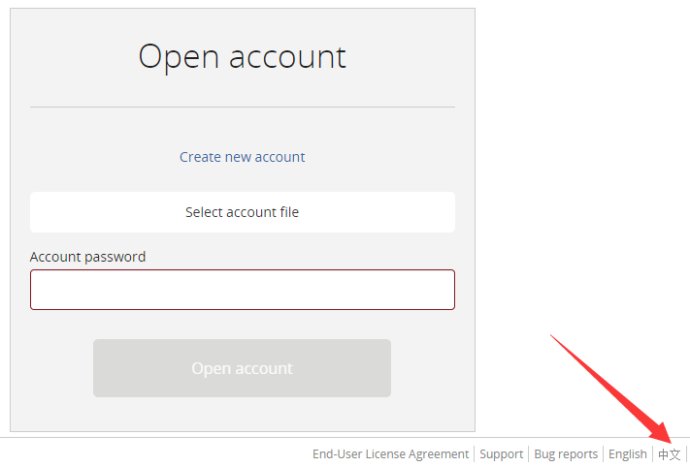
Task: Choose the Select account file button
Action: click(242, 212)
